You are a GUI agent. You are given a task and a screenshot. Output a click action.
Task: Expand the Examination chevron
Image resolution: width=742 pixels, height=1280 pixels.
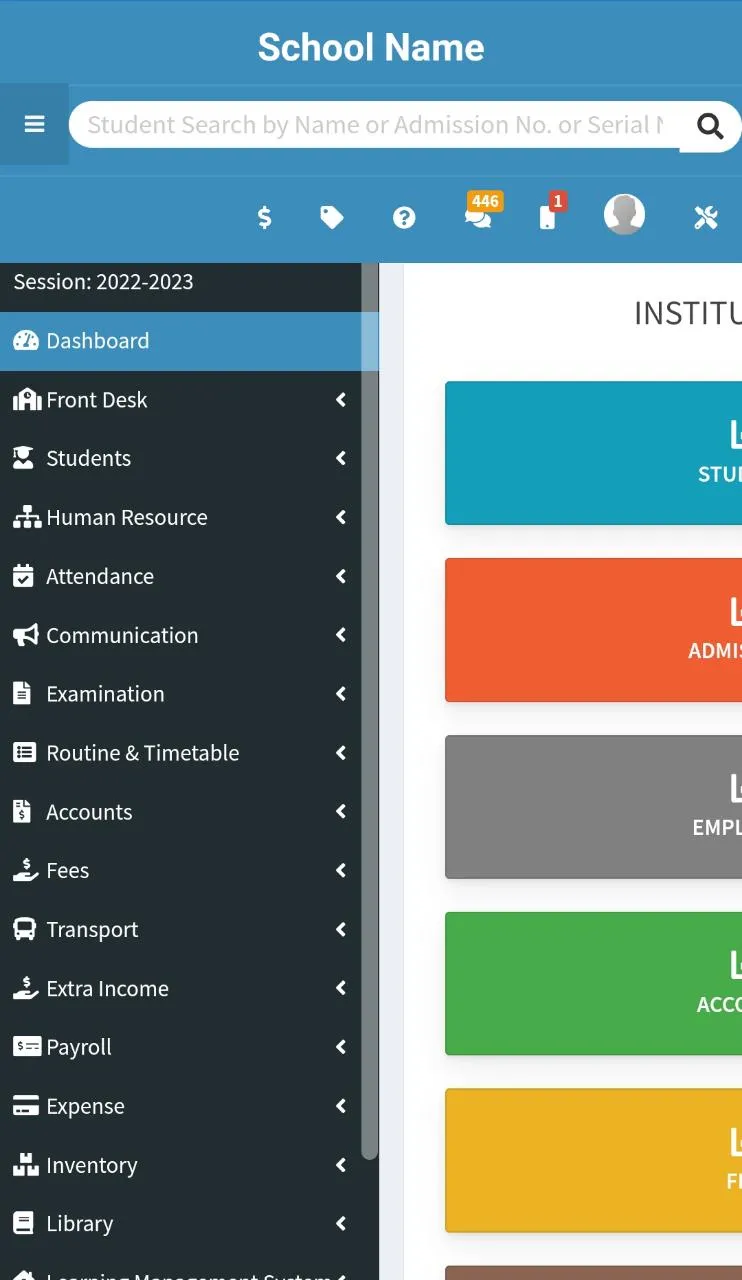coord(341,694)
